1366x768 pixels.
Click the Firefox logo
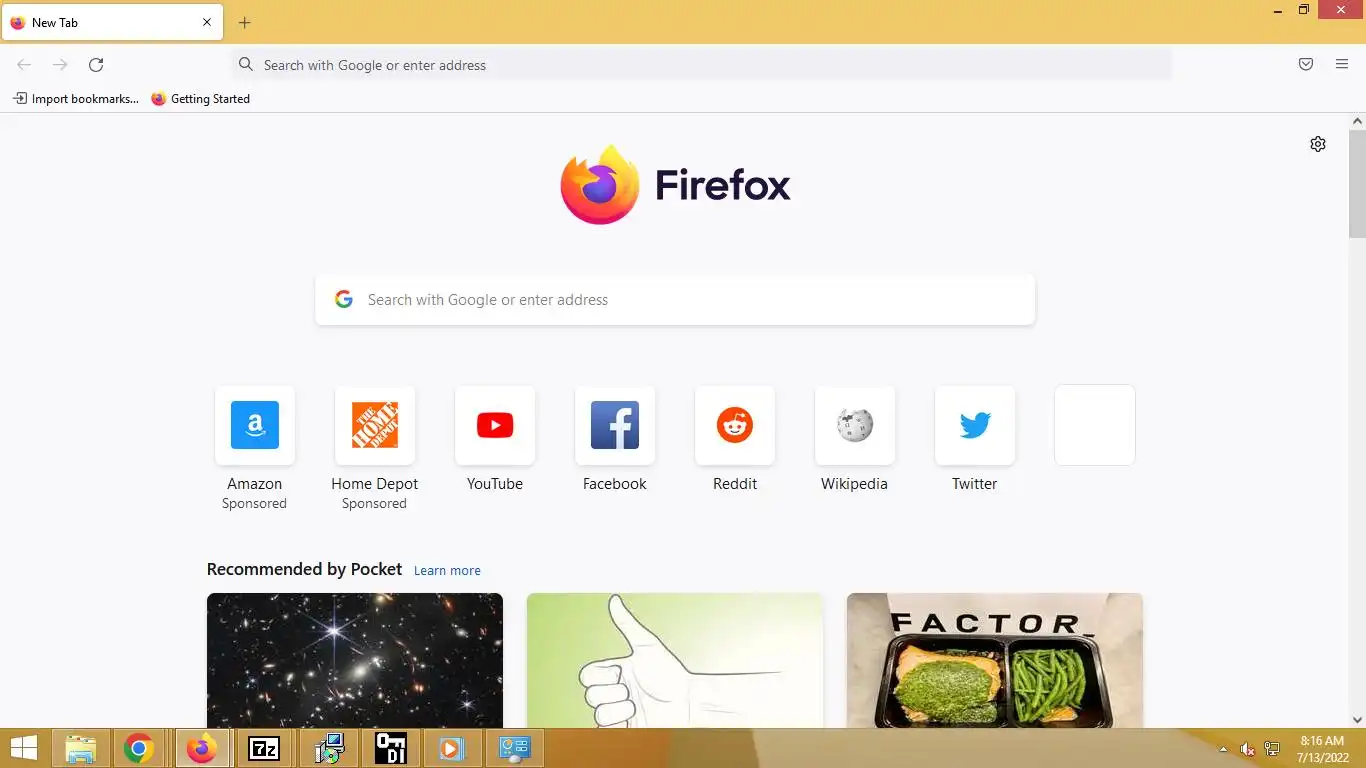coord(675,185)
